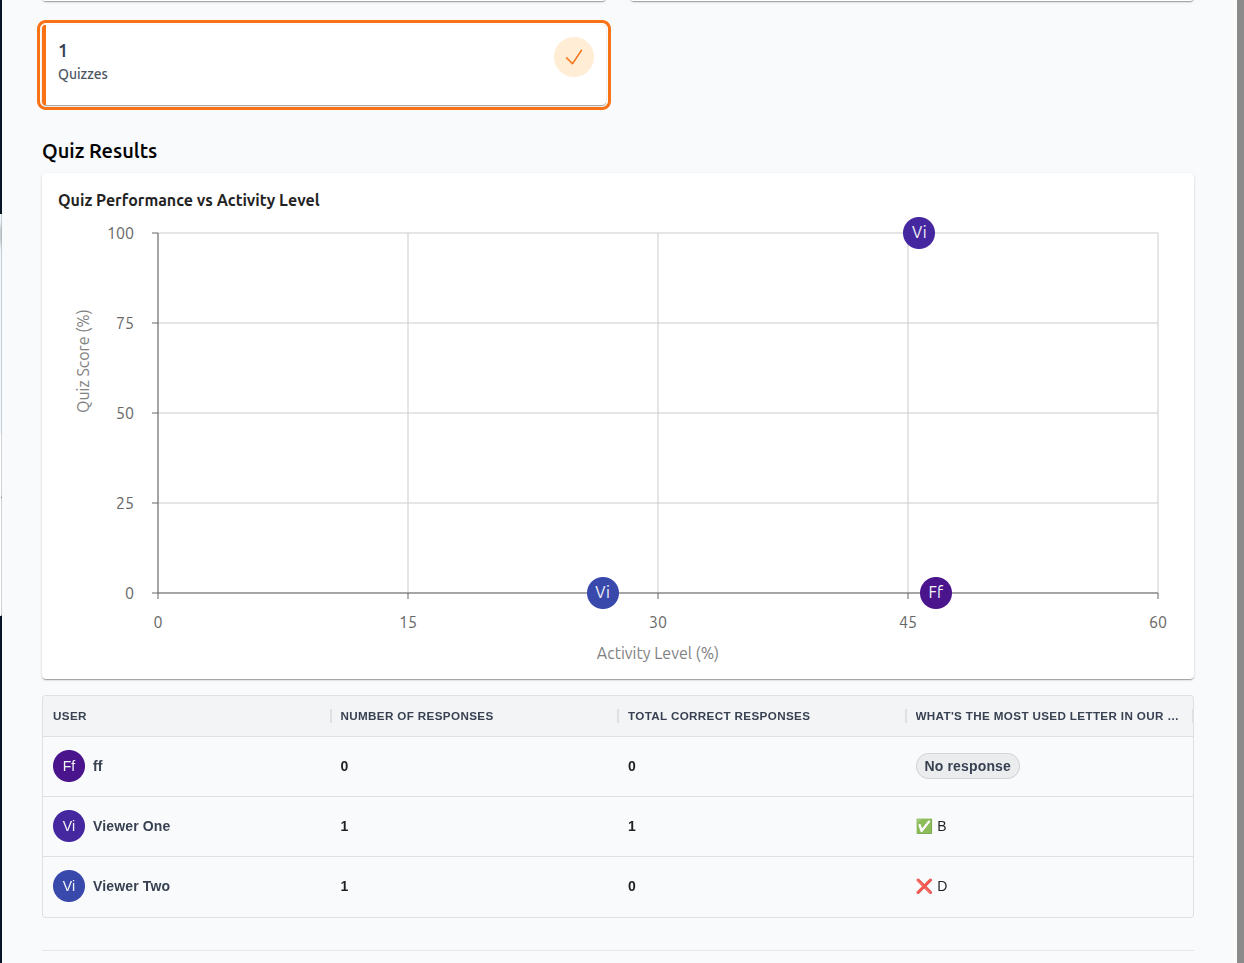1244x963 pixels.
Task: Click Viewer One's Vi avatar in the table
Action: 69,826
